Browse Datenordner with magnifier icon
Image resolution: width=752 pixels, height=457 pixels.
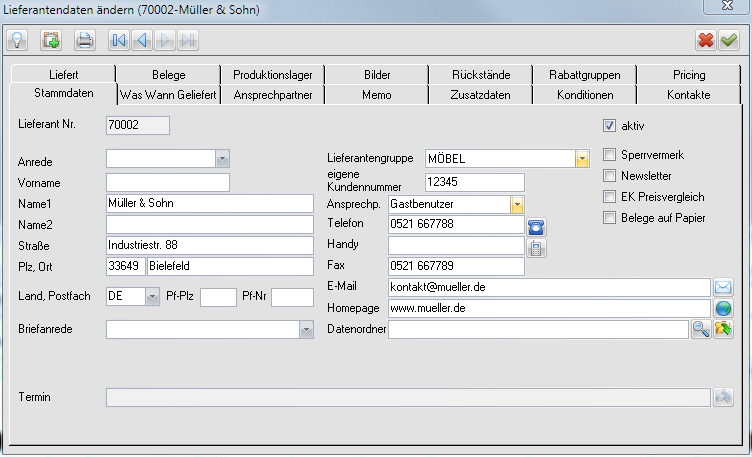tap(701, 329)
